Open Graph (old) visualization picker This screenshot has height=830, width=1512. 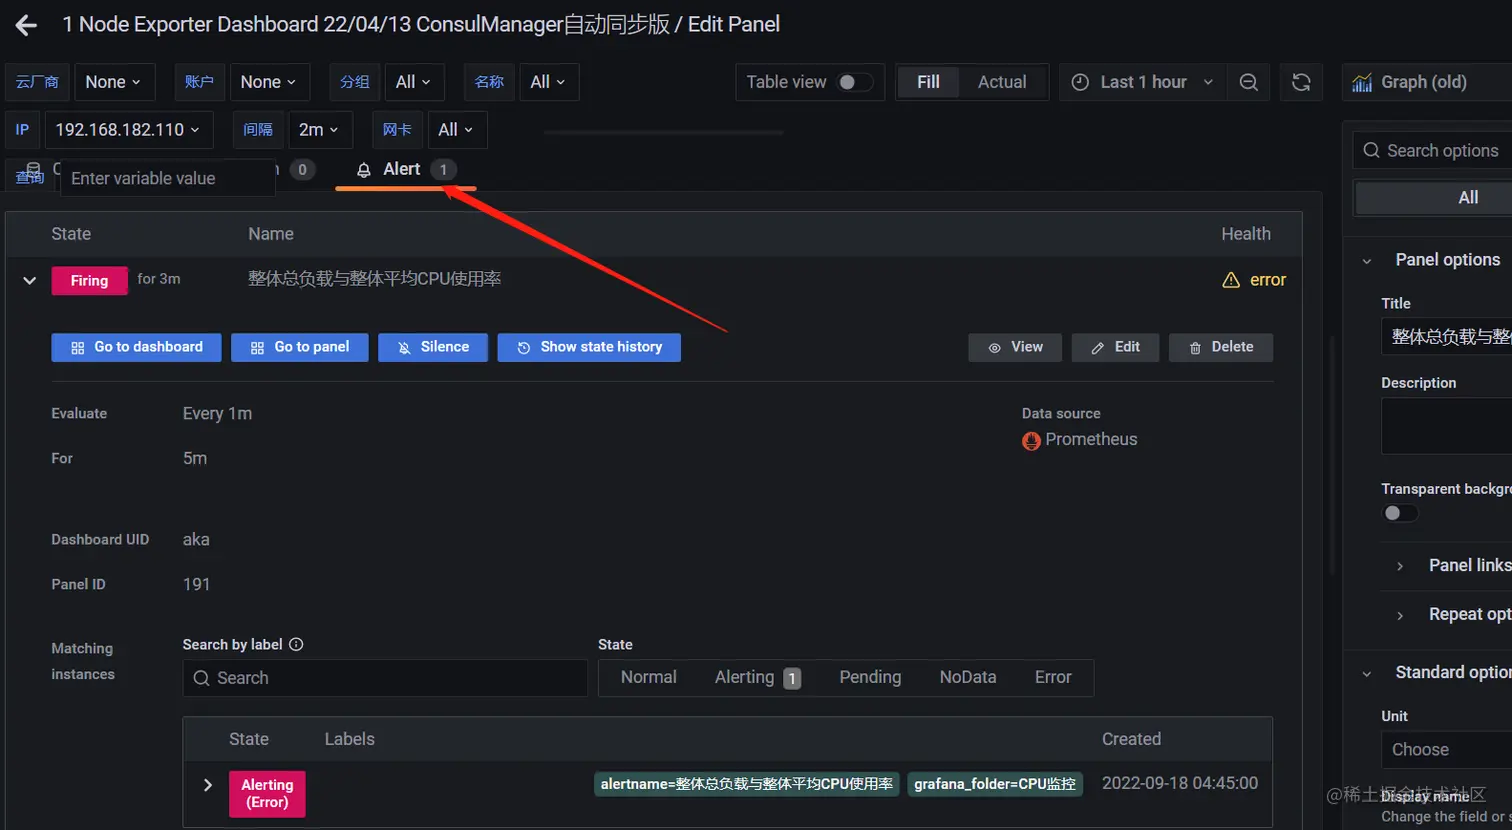pos(1427,82)
